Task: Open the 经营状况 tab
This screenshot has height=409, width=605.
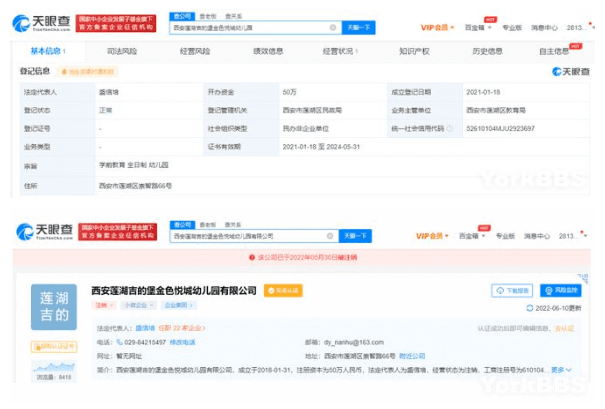Action: tap(340, 51)
